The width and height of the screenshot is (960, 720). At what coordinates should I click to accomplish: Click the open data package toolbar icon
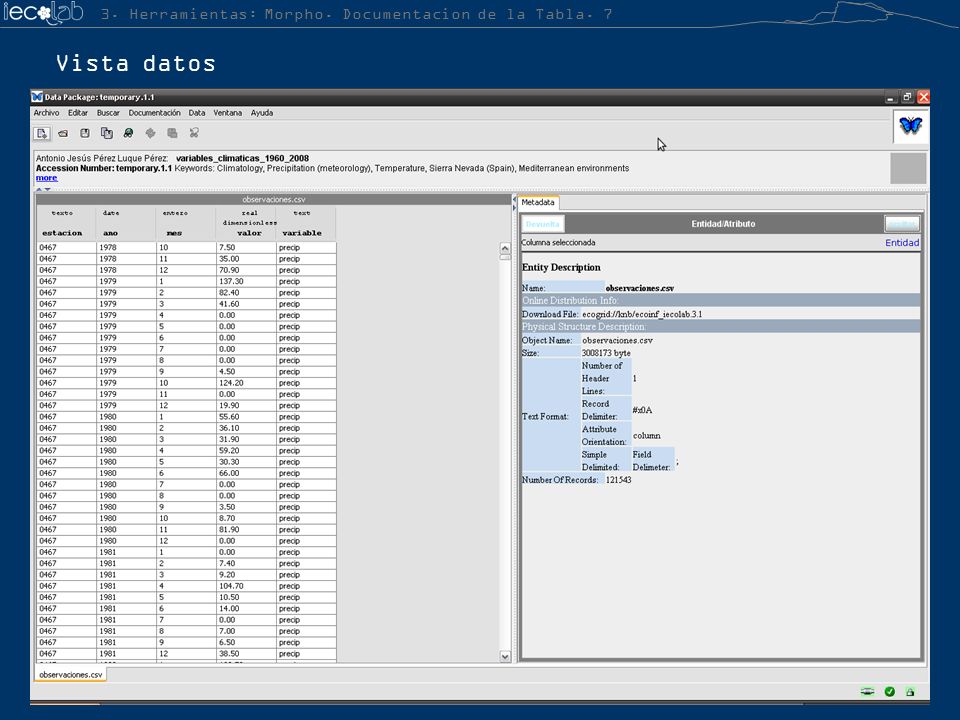click(x=63, y=133)
